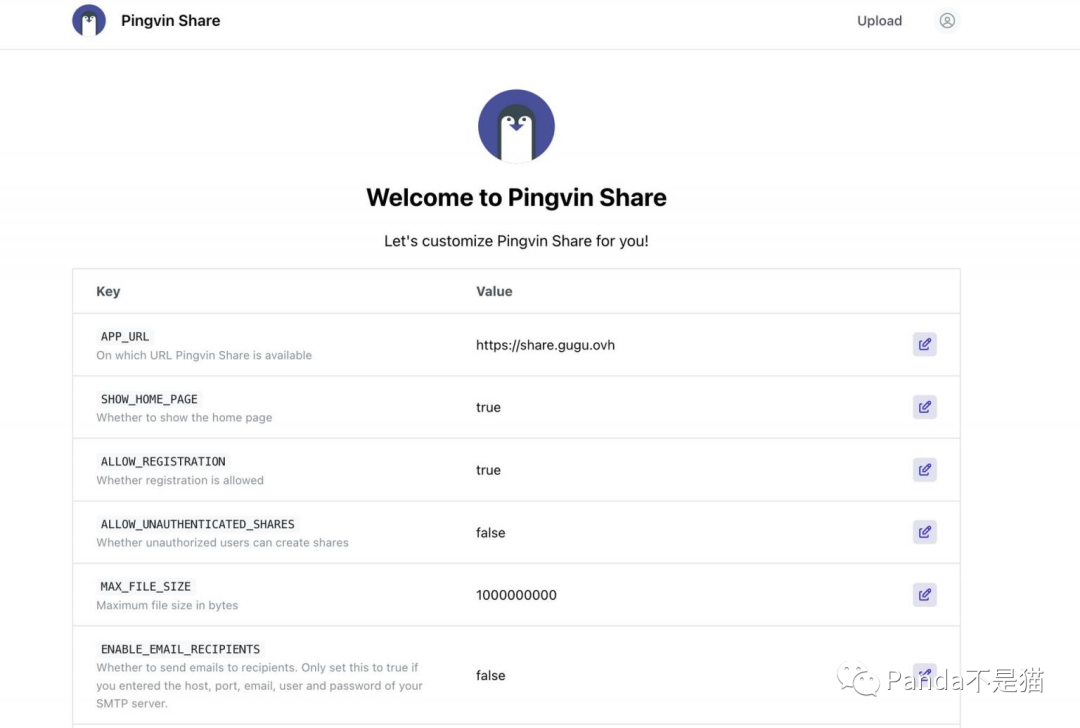Click 'Whether registration is allowed' description
Viewport: 1080px width, 728px height.
pyautogui.click(x=180, y=480)
